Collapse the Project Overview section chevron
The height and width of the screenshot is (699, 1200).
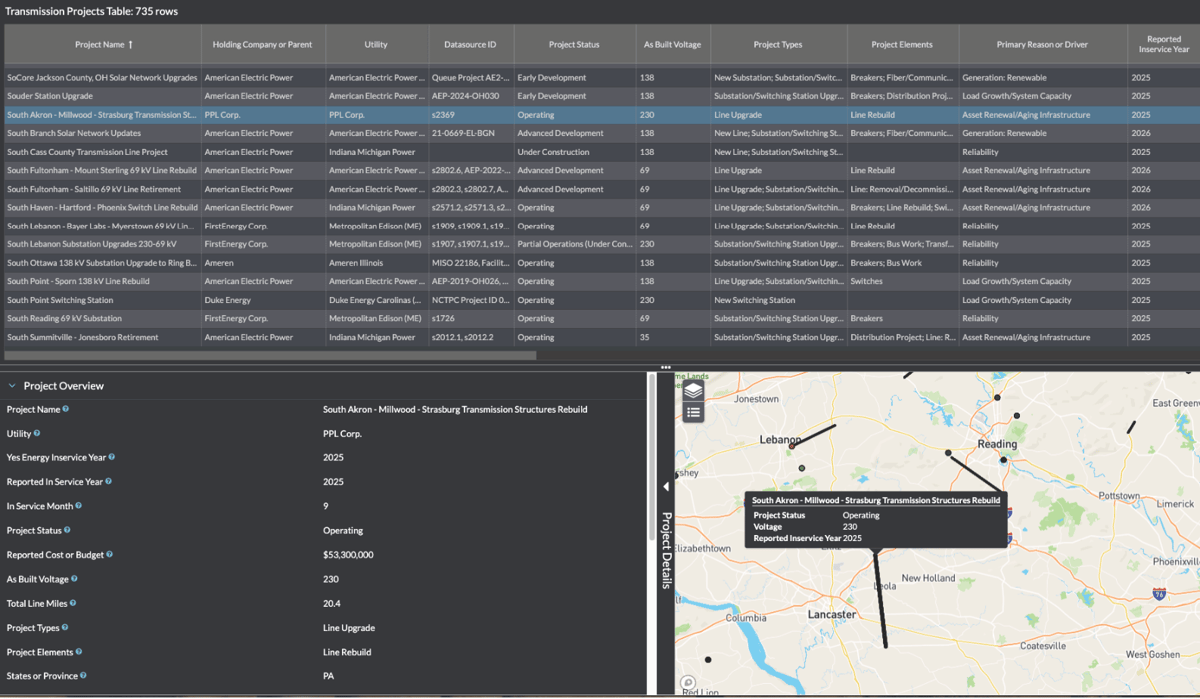point(12,386)
